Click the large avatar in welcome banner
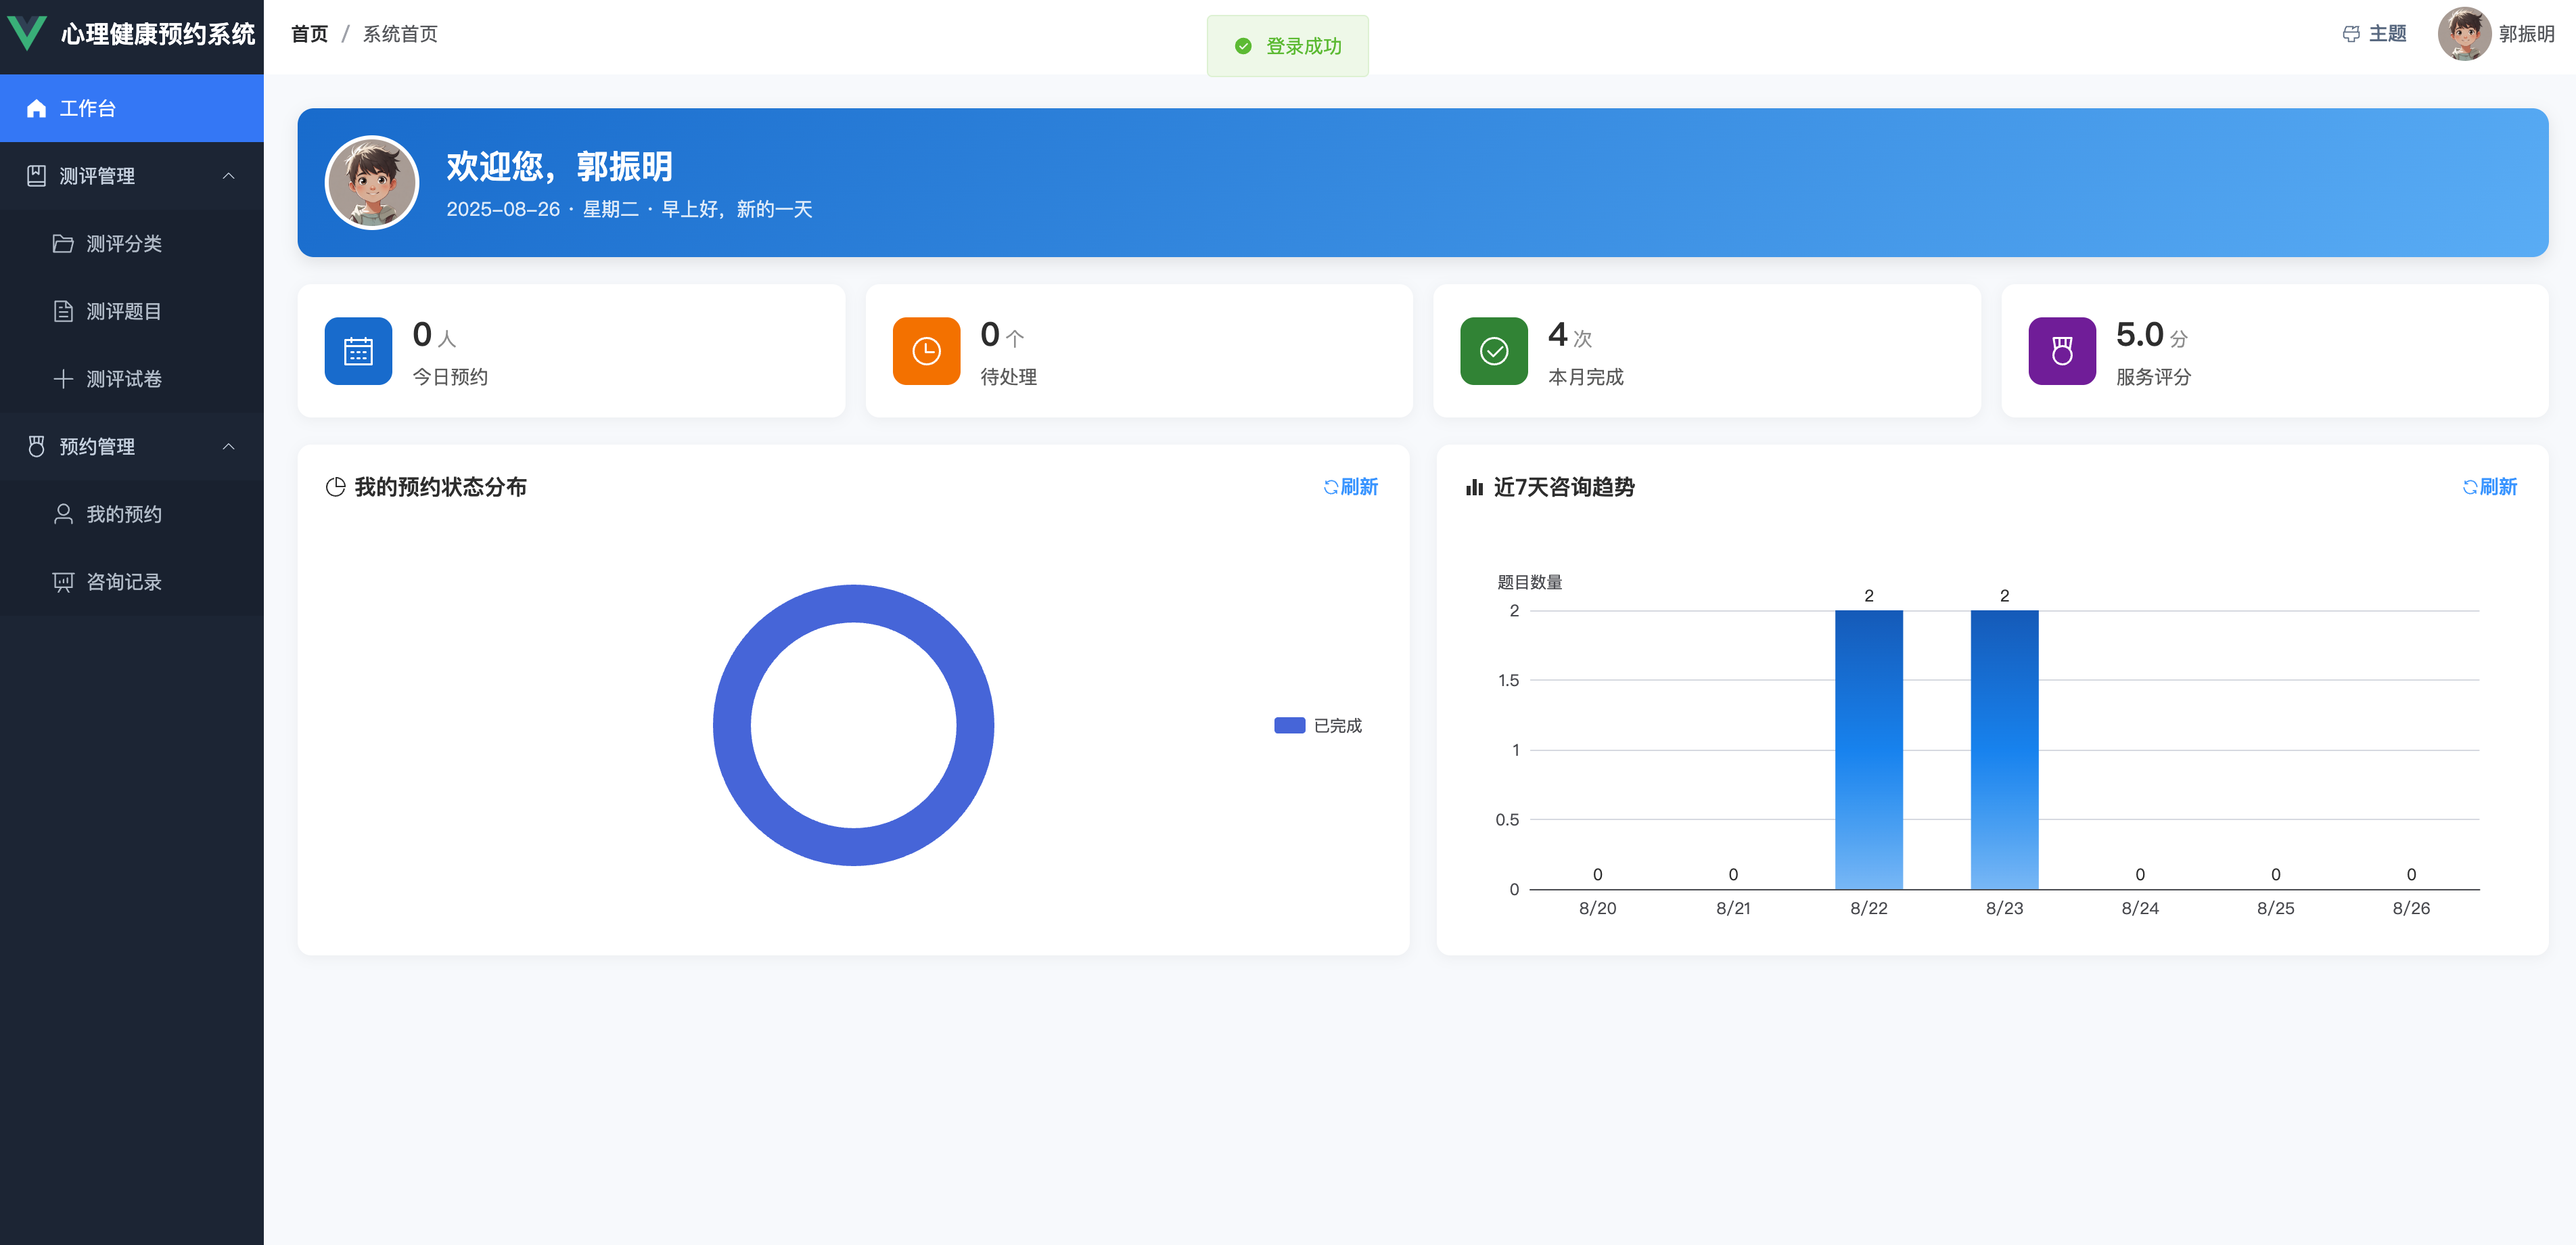This screenshot has height=1245, width=2576. [x=372, y=183]
